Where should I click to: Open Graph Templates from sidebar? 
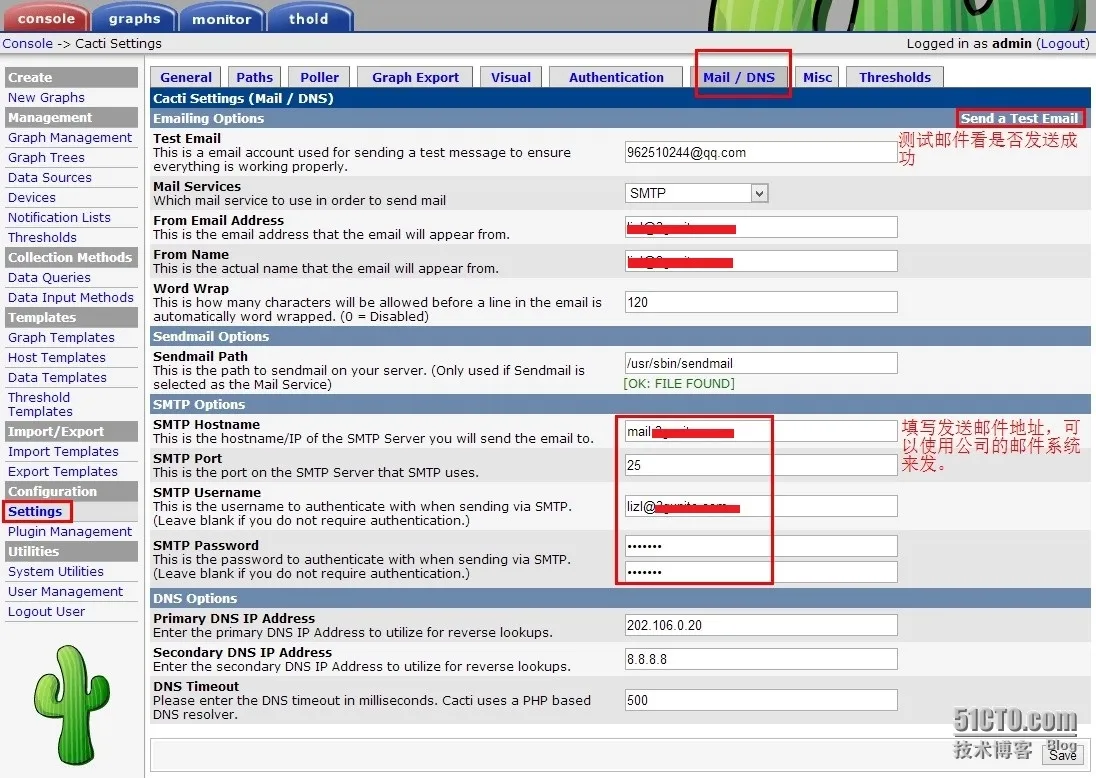pyautogui.click(x=62, y=337)
